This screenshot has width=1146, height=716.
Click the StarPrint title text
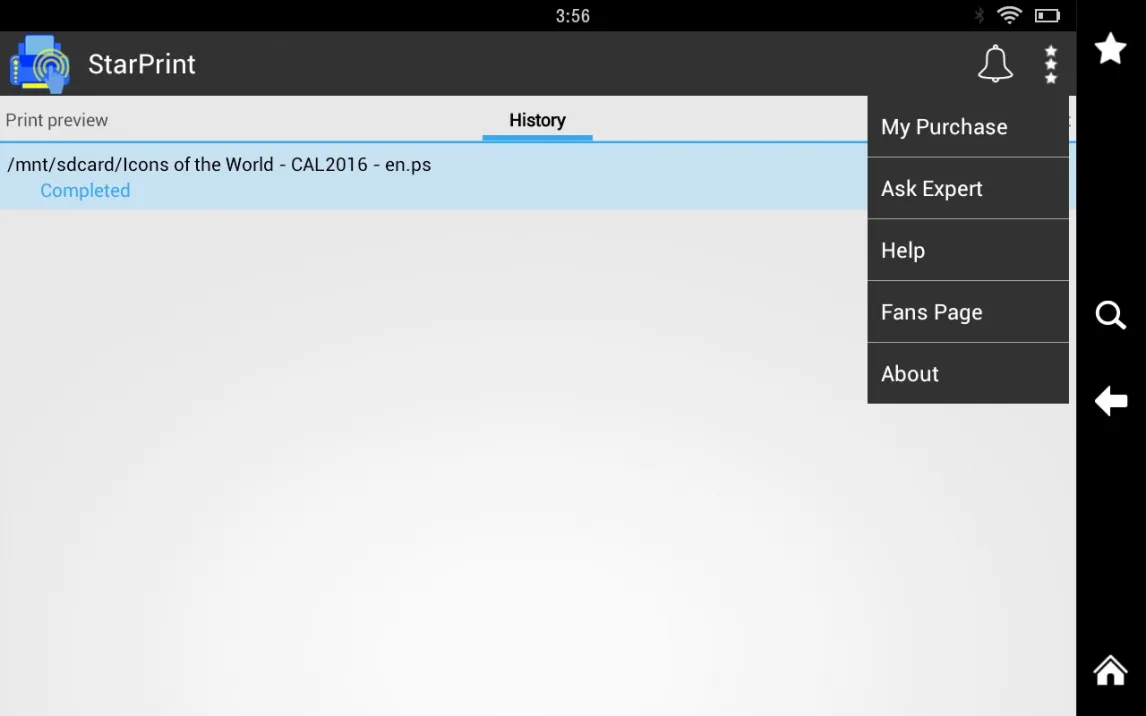(x=142, y=64)
